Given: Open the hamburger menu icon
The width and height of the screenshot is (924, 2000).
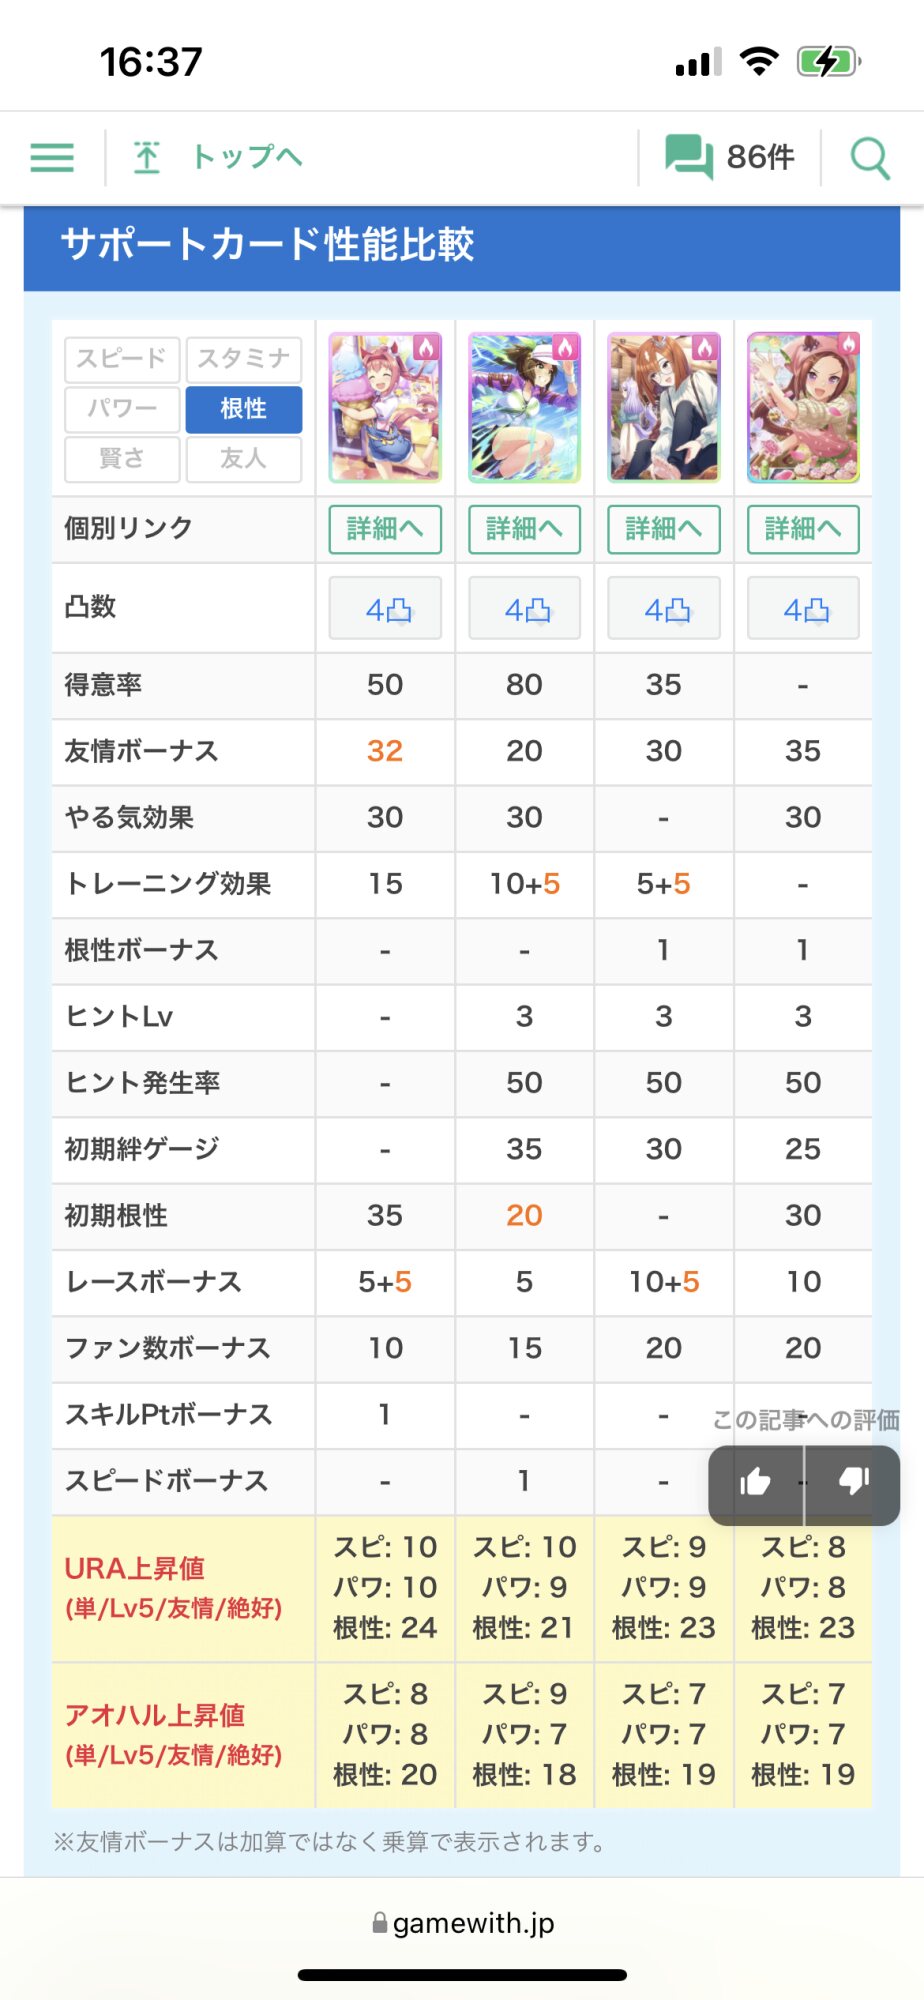Looking at the screenshot, I should coord(52,158).
